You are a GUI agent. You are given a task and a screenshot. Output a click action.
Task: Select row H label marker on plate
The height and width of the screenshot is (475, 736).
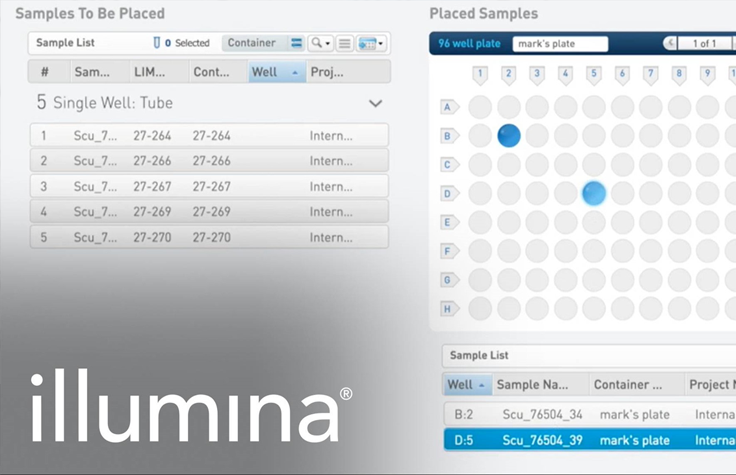[x=449, y=309]
